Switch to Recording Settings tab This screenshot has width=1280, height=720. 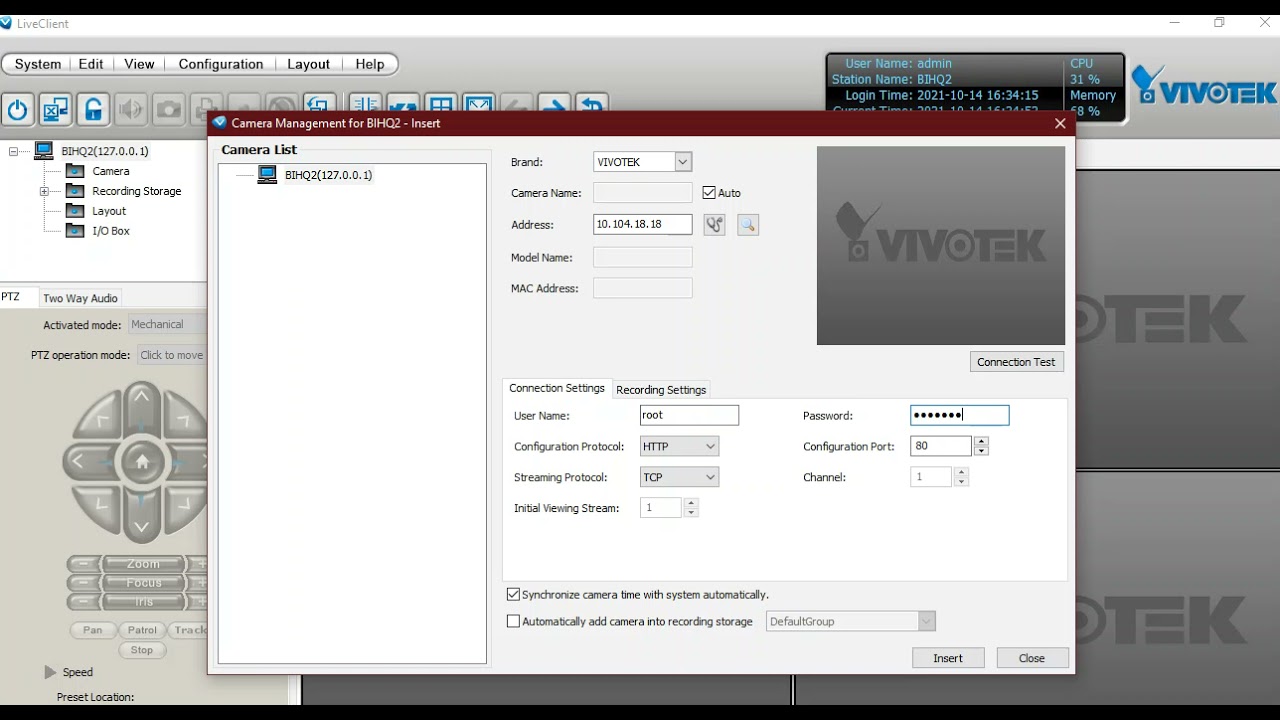[661, 390]
